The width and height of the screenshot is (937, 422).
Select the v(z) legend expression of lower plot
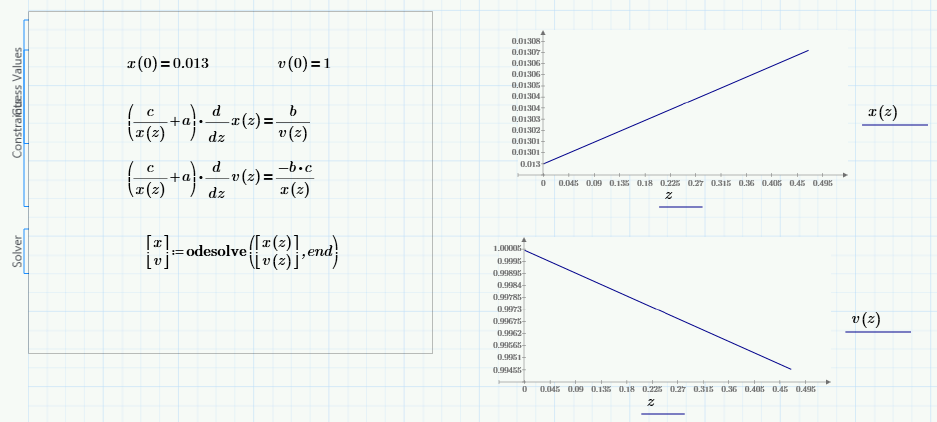click(865, 319)
